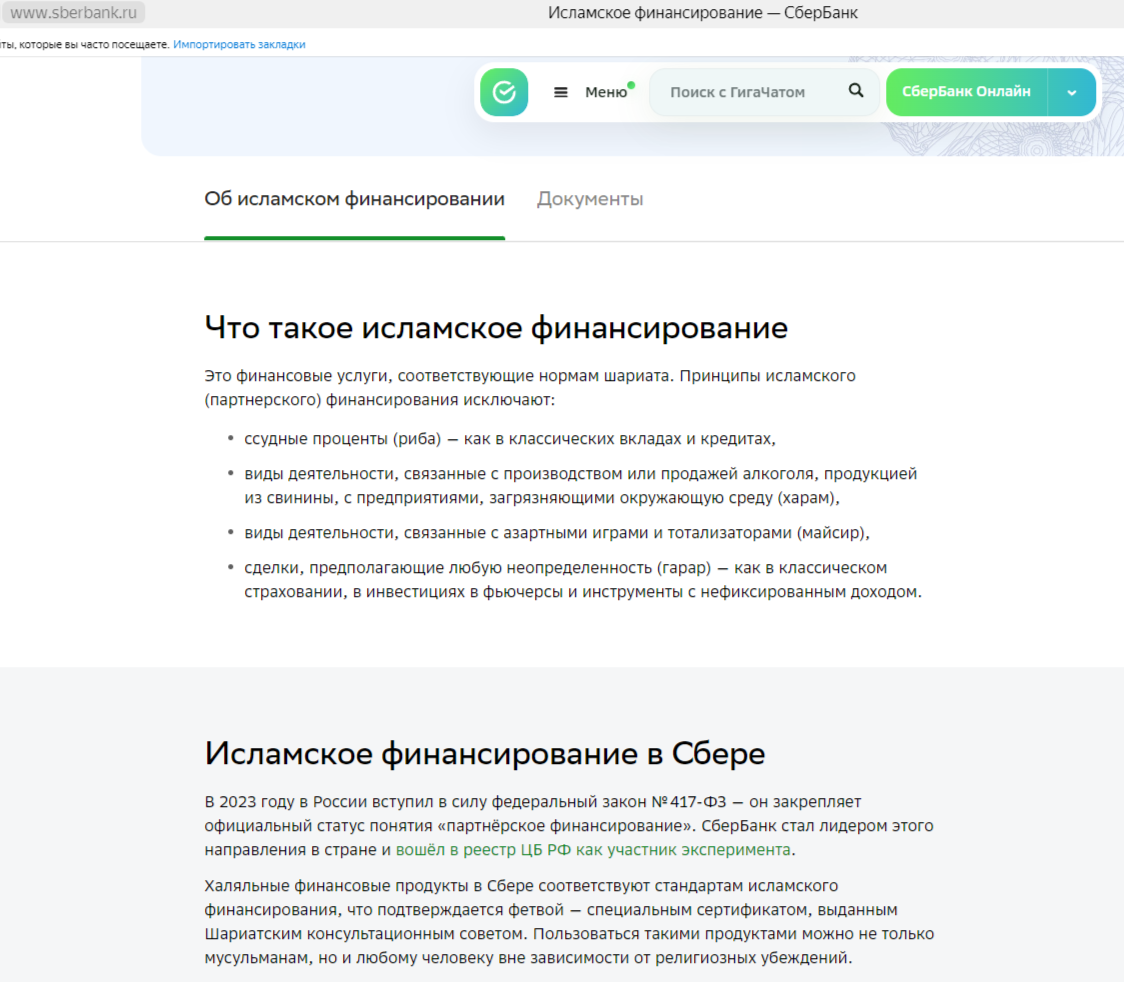Image resolution: width=1124 pixels, height=982 pixels.
Task: Click the bullet mentioning алкоголя and харам
Action: (x=581, y=486)
